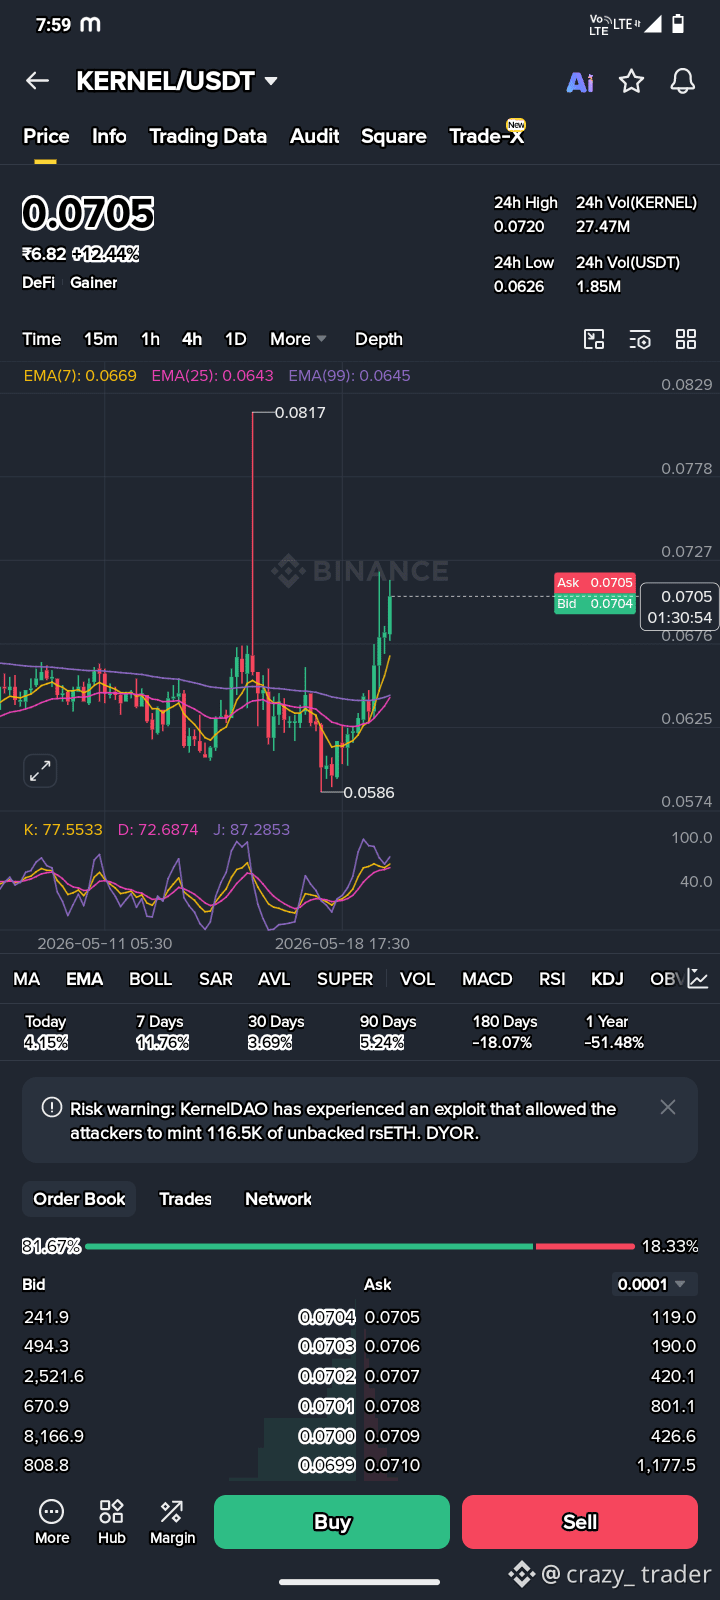Tap the current price 0.0705 headline
The height and width of the screenshot is (1600, 720).
tap(88, 213)
